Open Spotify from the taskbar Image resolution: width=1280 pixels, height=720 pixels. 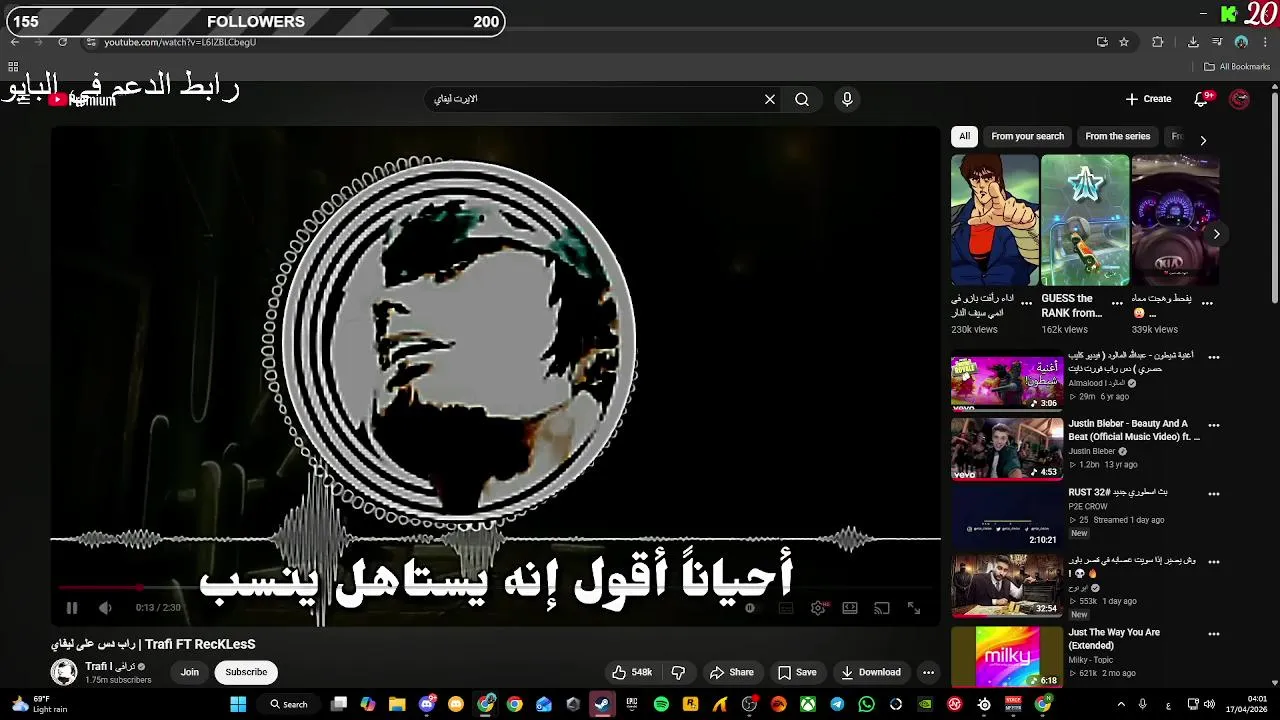(661, 704)
